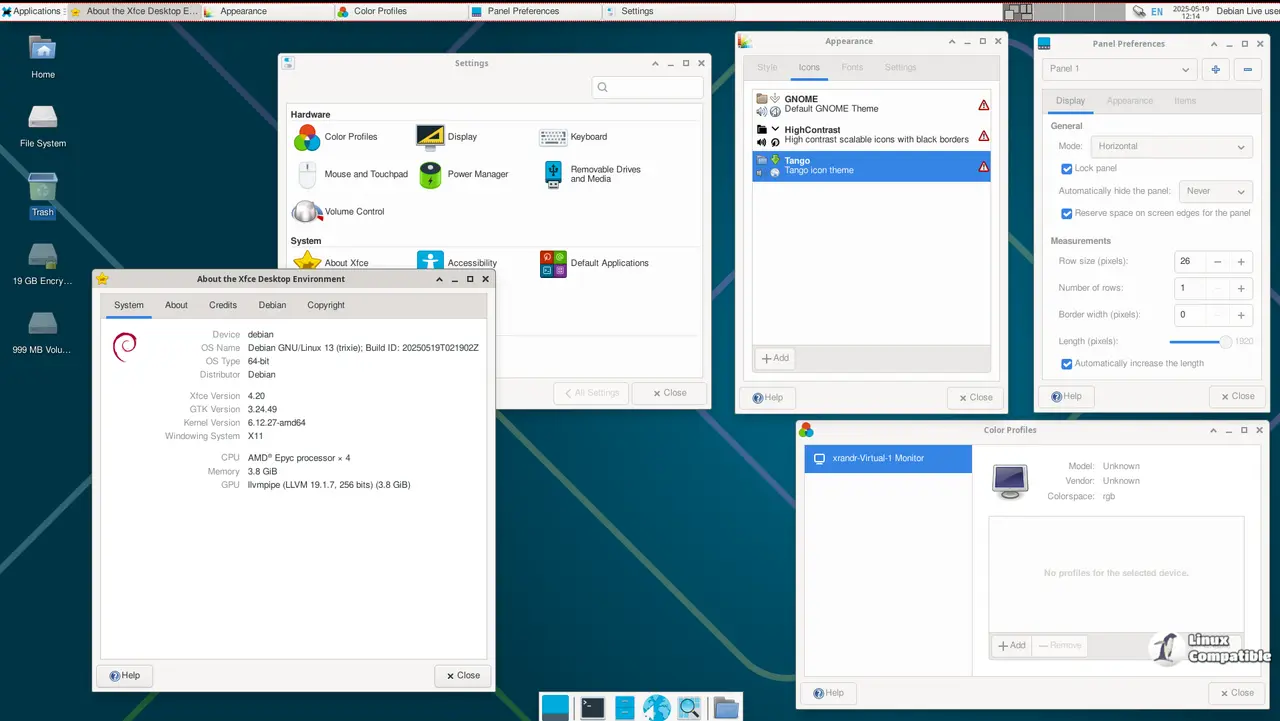Click the All Settings button
Viewport: 1280px width, 721px height.
[x=591, y=392]
